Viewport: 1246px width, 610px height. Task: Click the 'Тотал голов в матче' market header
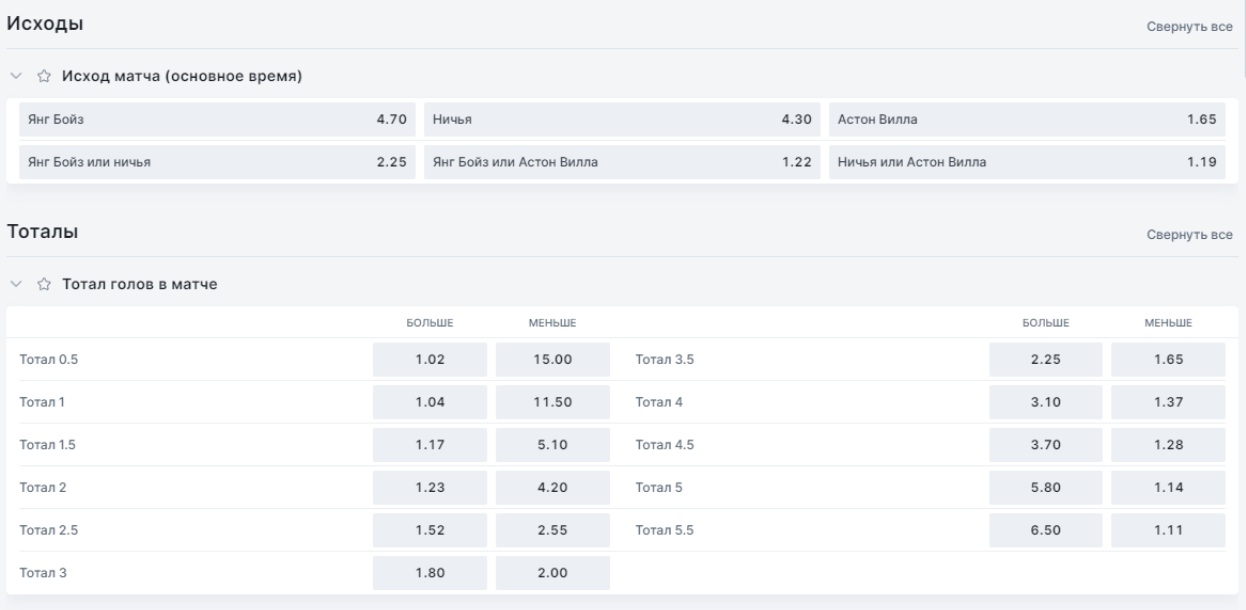tap(140, 285)
